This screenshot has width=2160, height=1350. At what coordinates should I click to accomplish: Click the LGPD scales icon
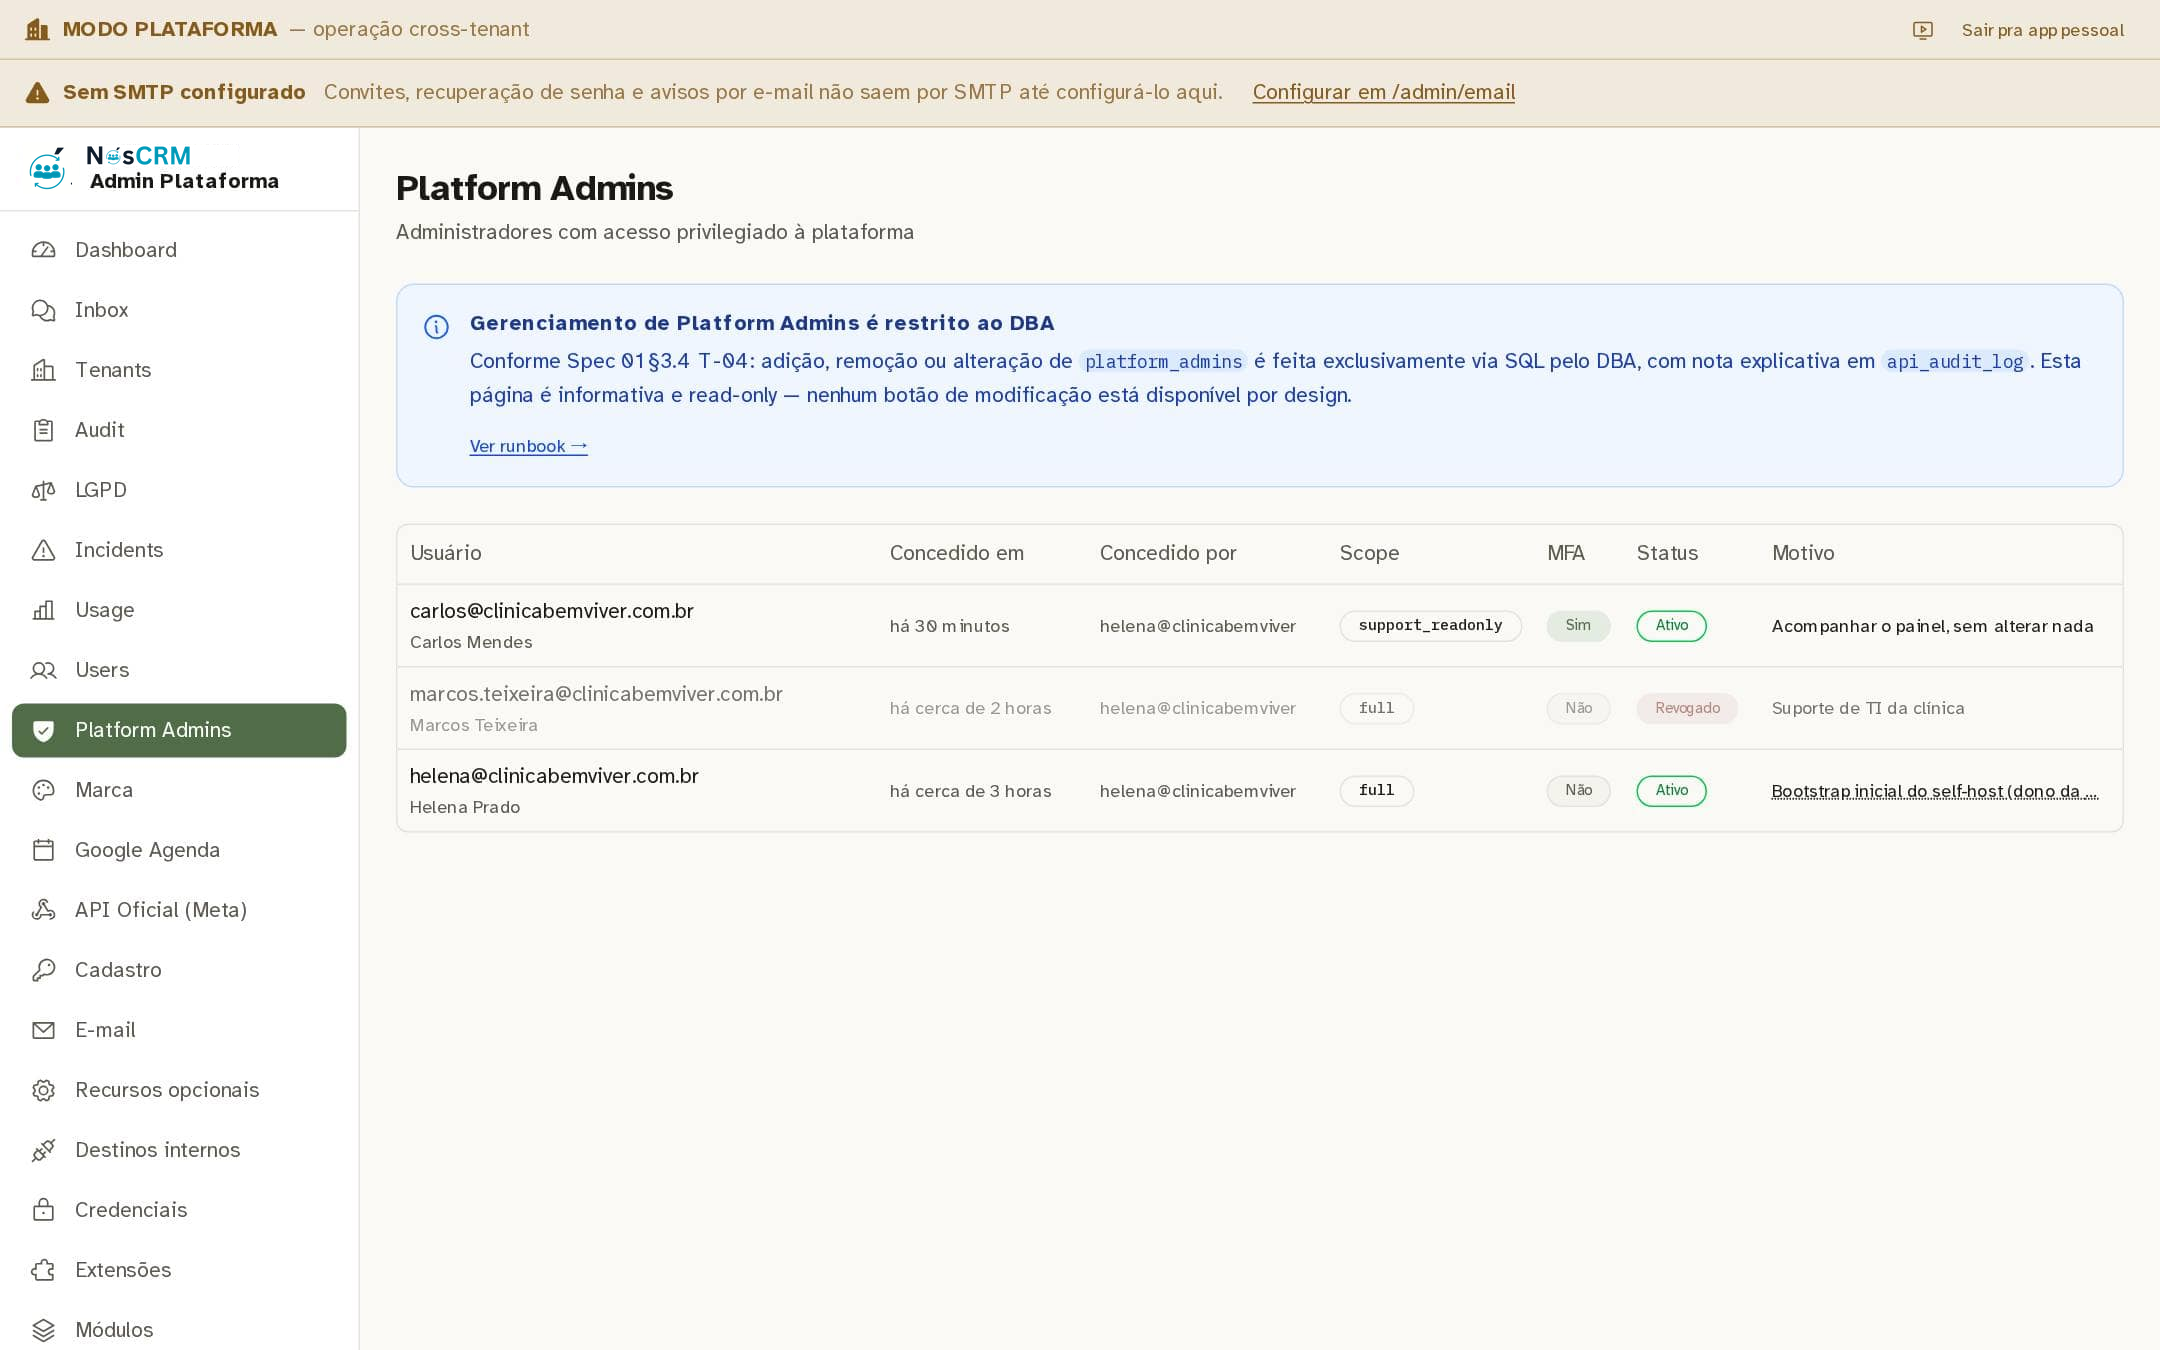click(43, 490)
